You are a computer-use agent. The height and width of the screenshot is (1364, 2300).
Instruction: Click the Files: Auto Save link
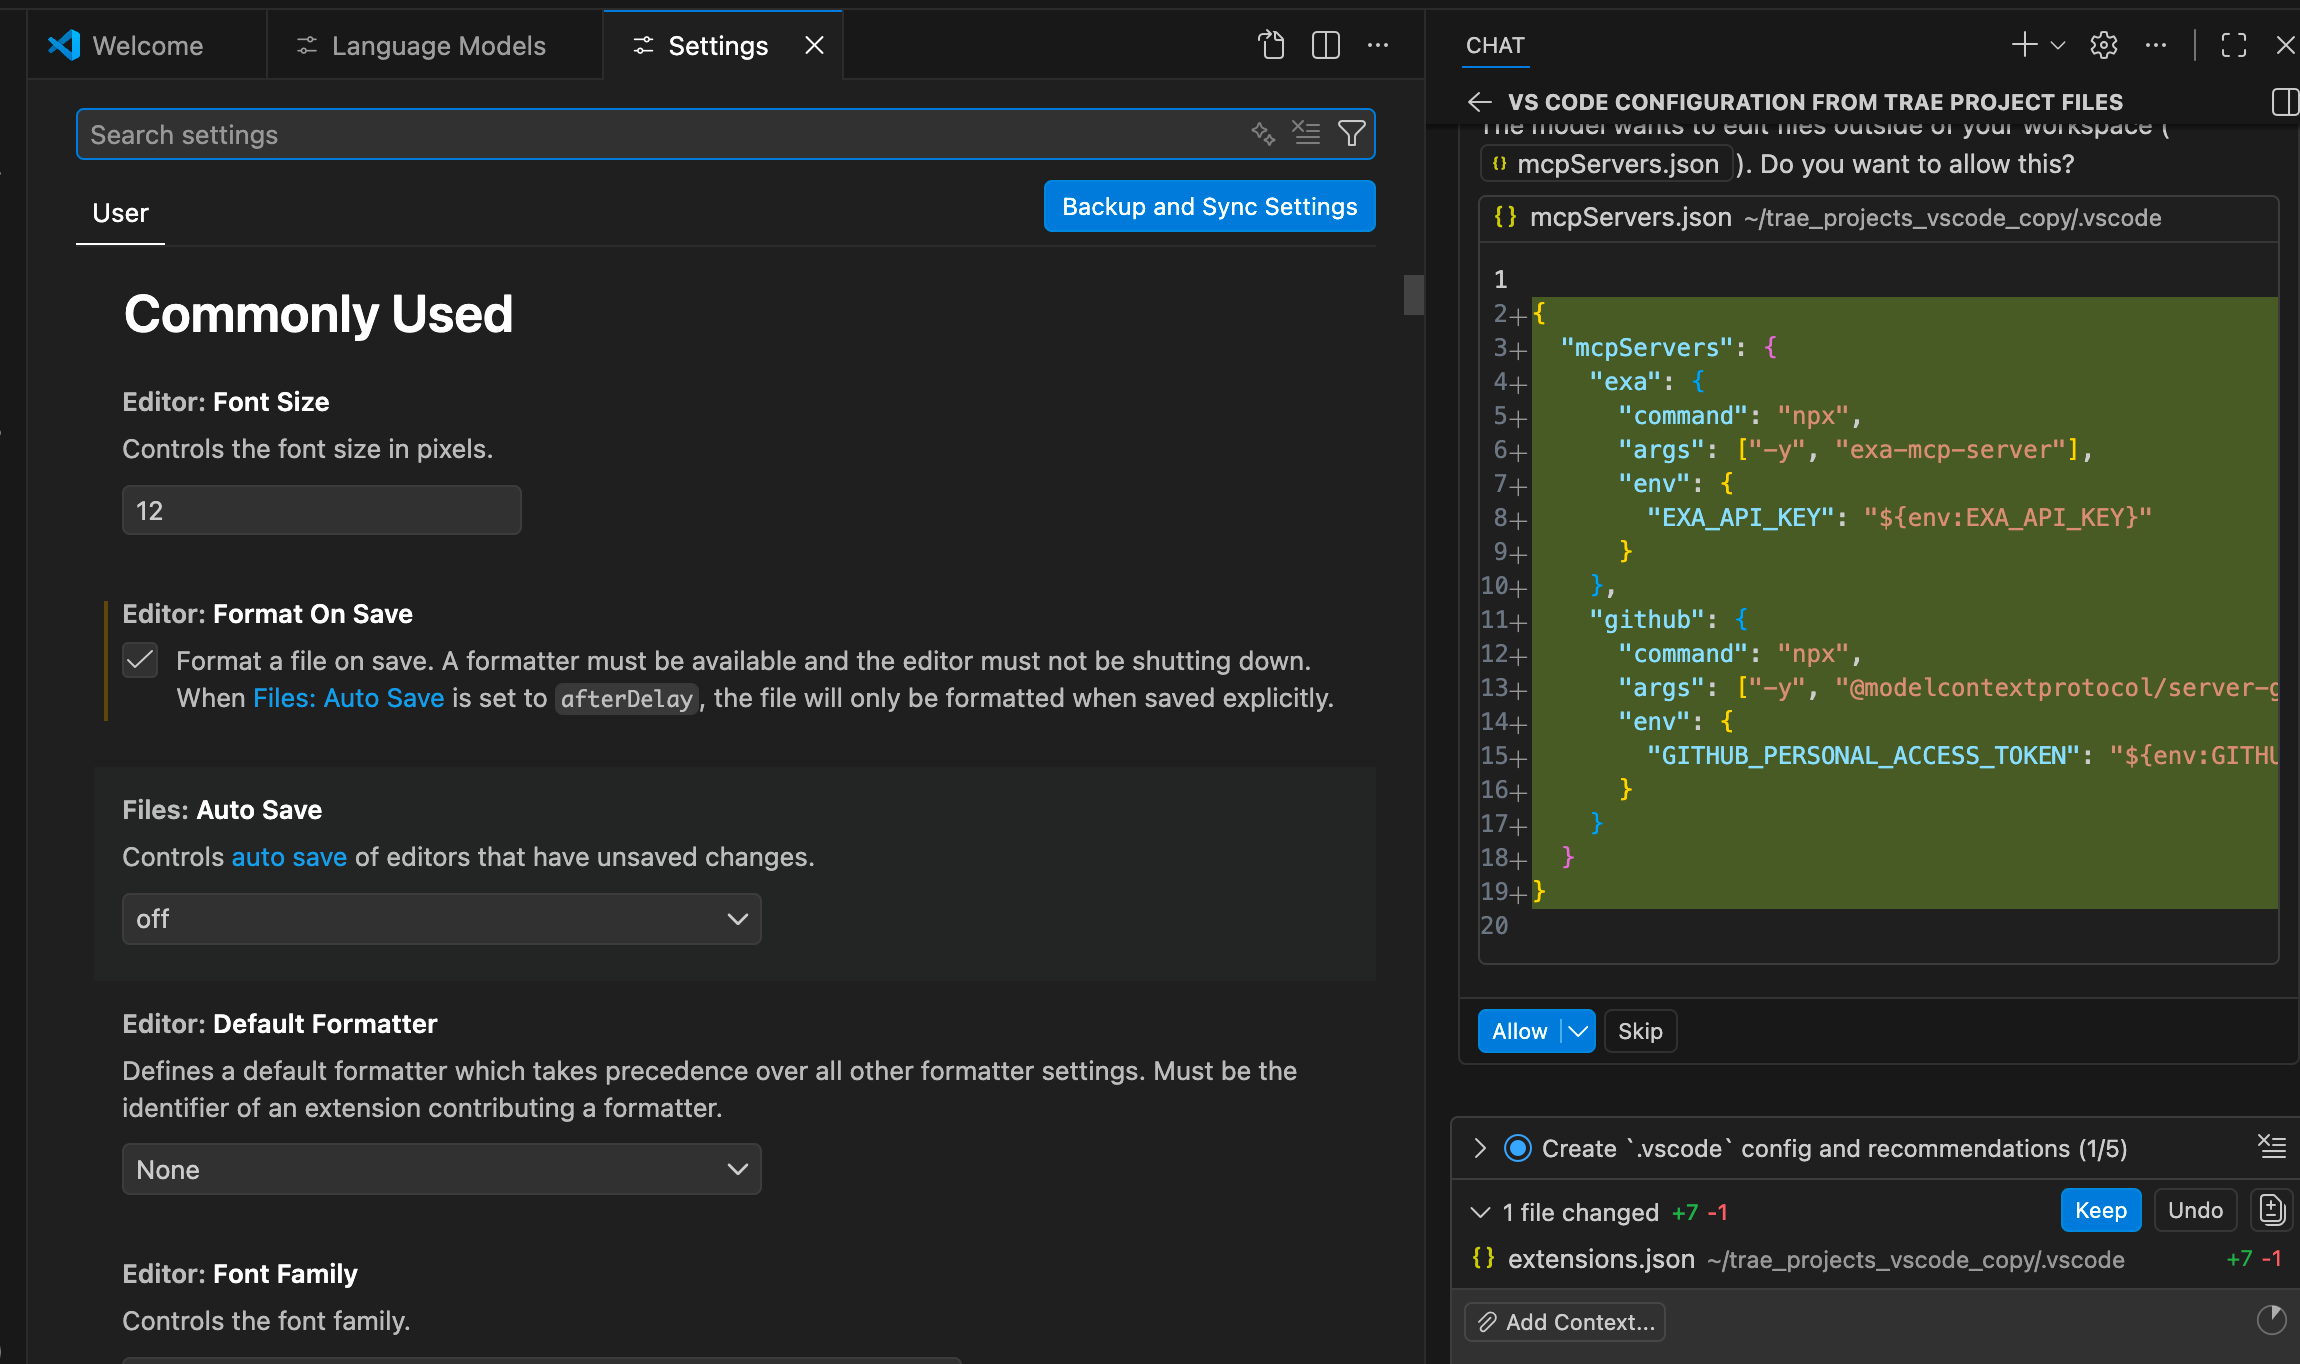point(348,698)
